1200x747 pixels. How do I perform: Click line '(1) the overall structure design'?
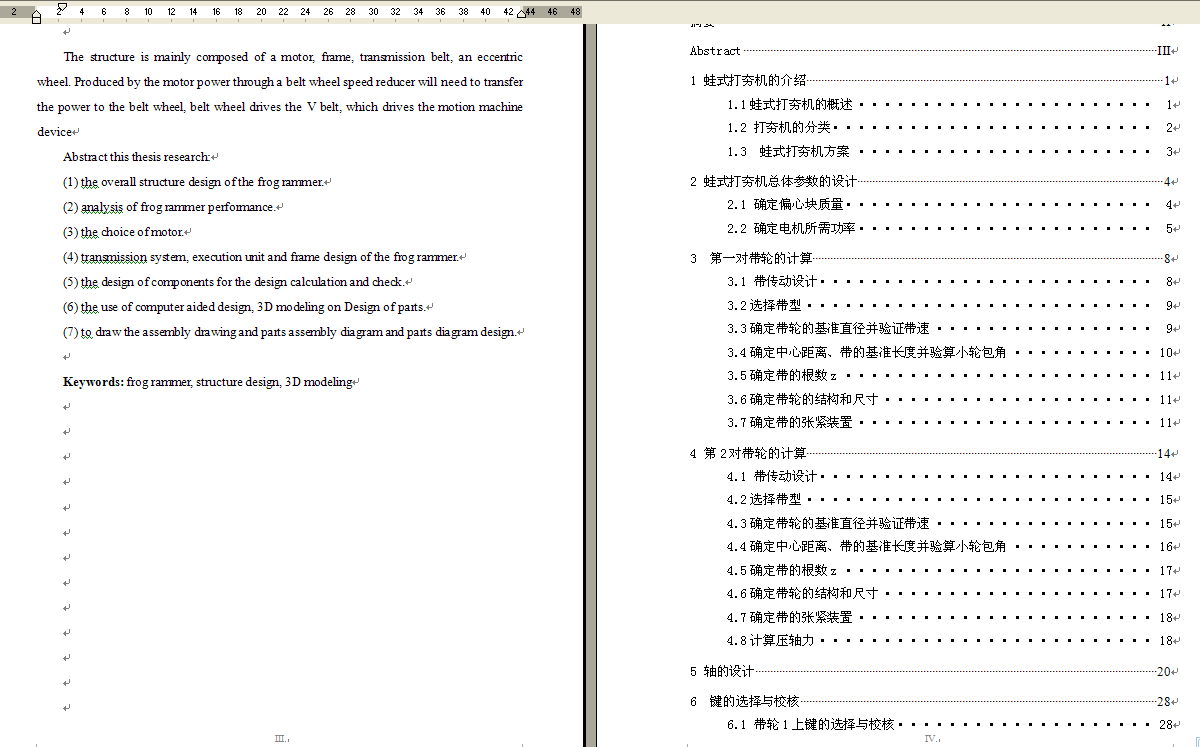[x=193, y=182]
